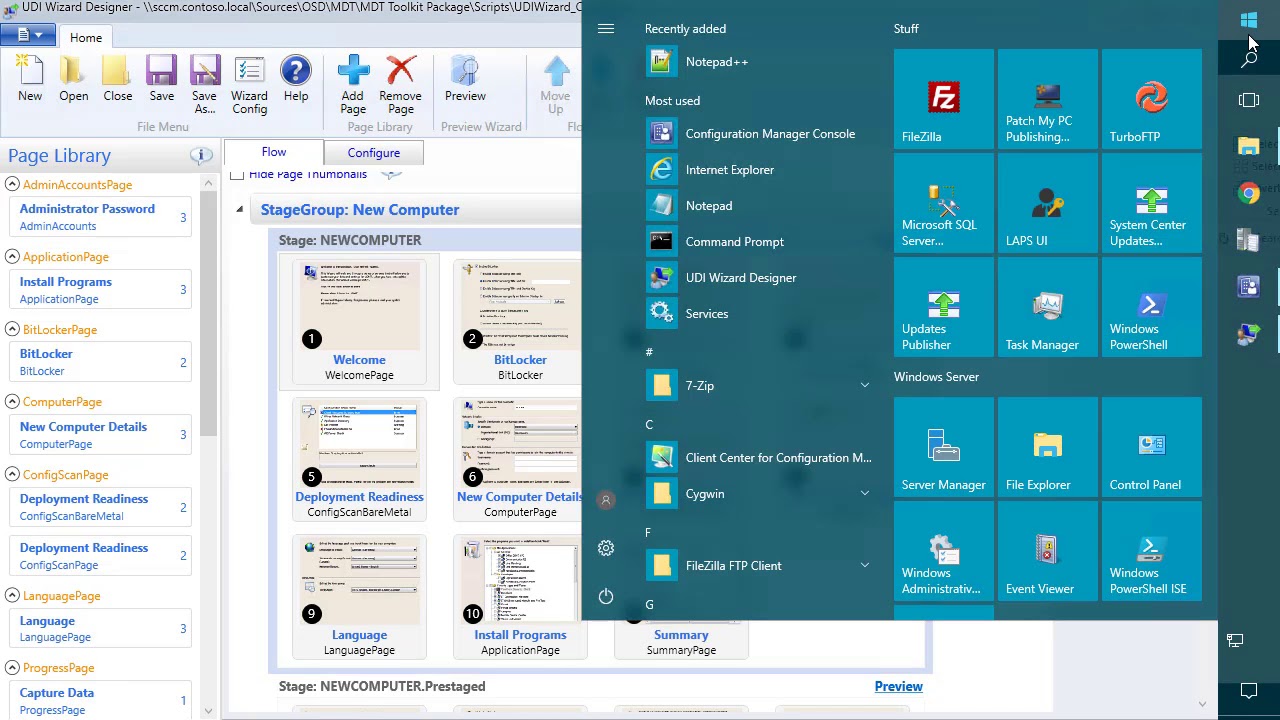Switch to the Flow tab
Viewport: 1280px width, 720px height.
click(274, 153)
